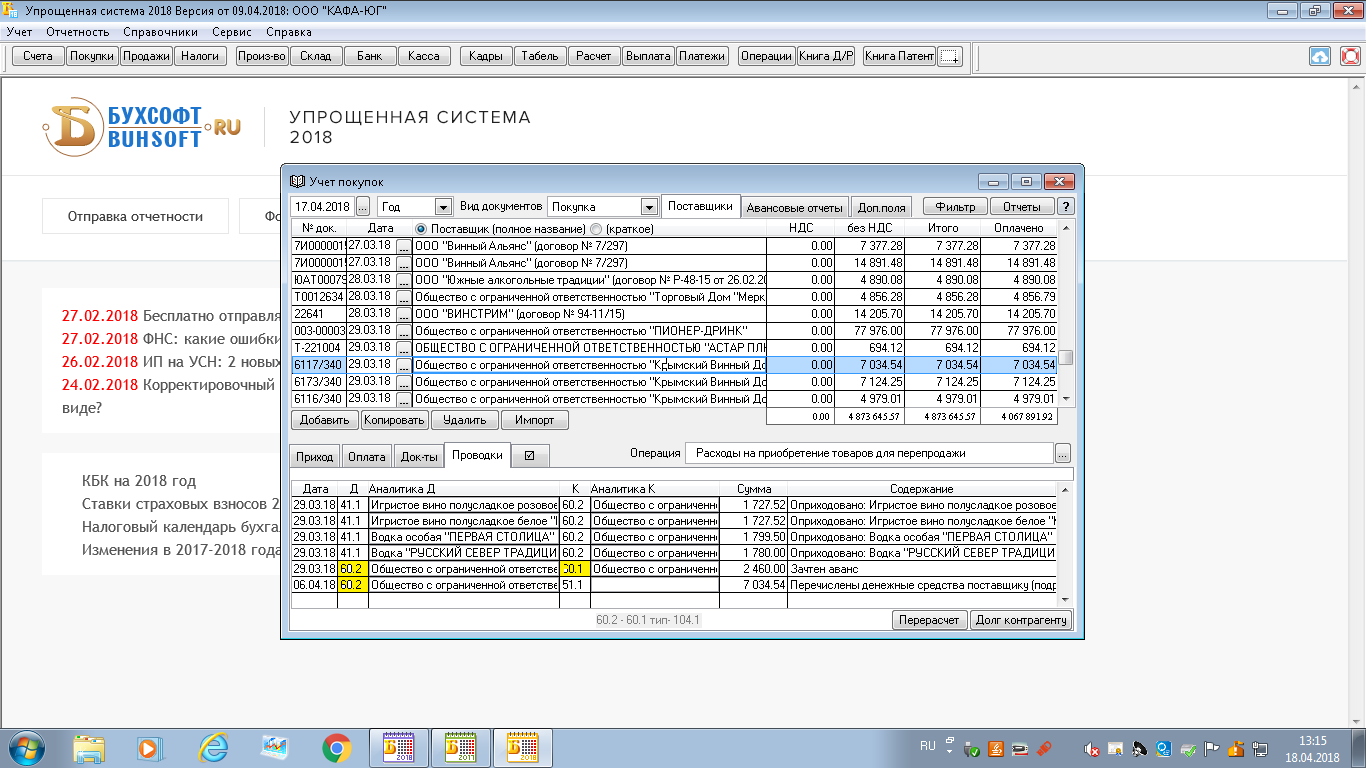Click the Добавить button

tap(324, 420)
